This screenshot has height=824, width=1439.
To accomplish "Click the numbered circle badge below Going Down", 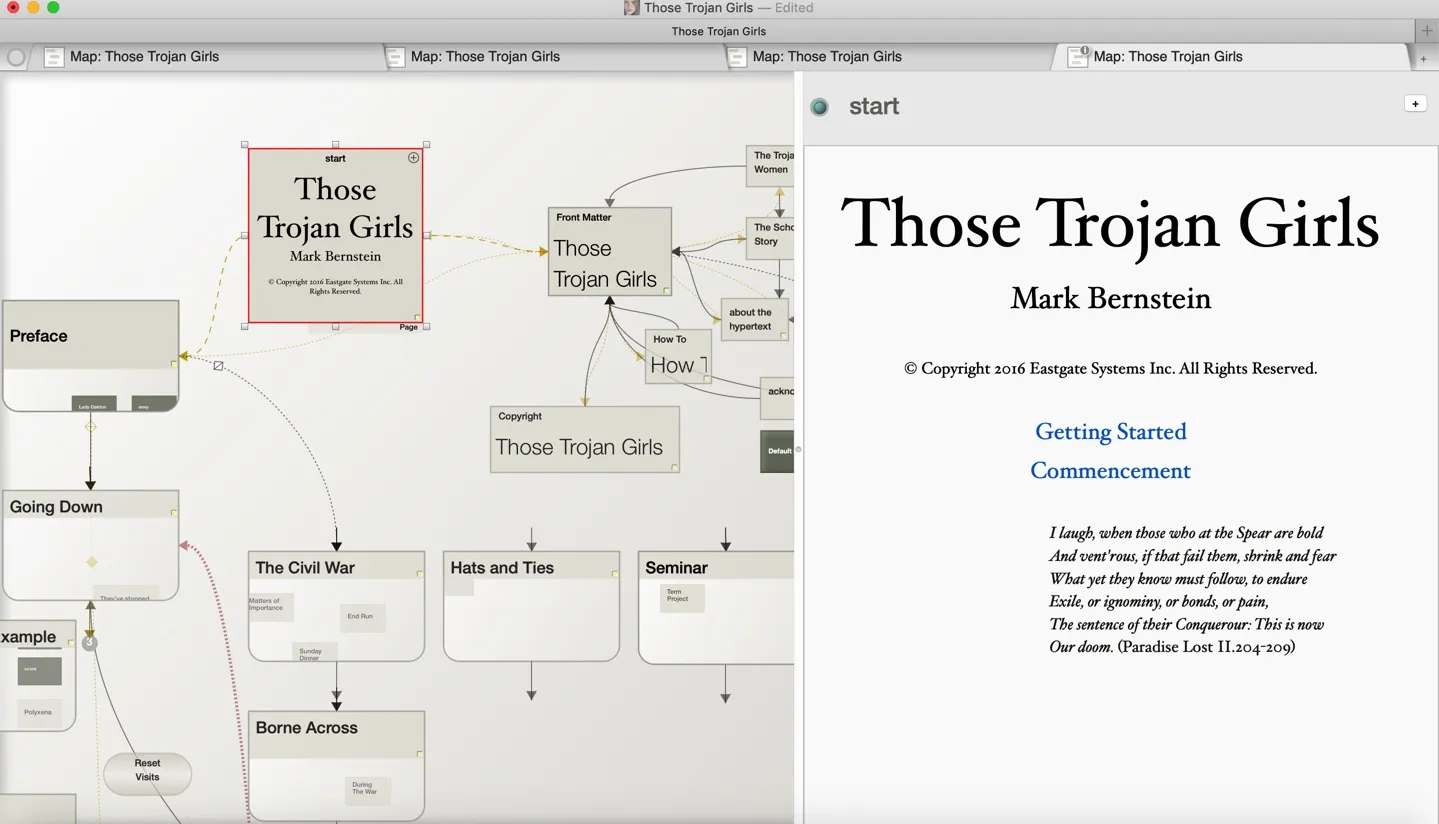I will [90, 643].
